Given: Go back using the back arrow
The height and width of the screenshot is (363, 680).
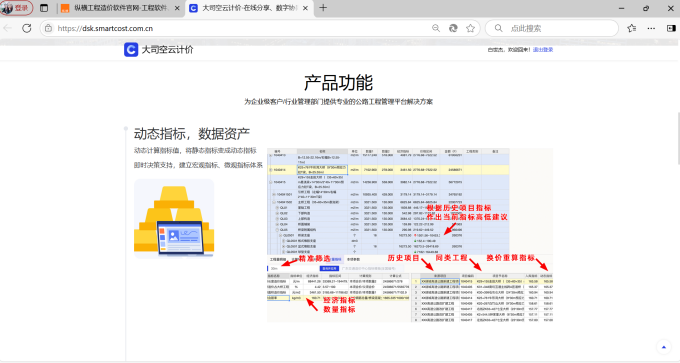Looking at the screenshot, I should (7, 28).
